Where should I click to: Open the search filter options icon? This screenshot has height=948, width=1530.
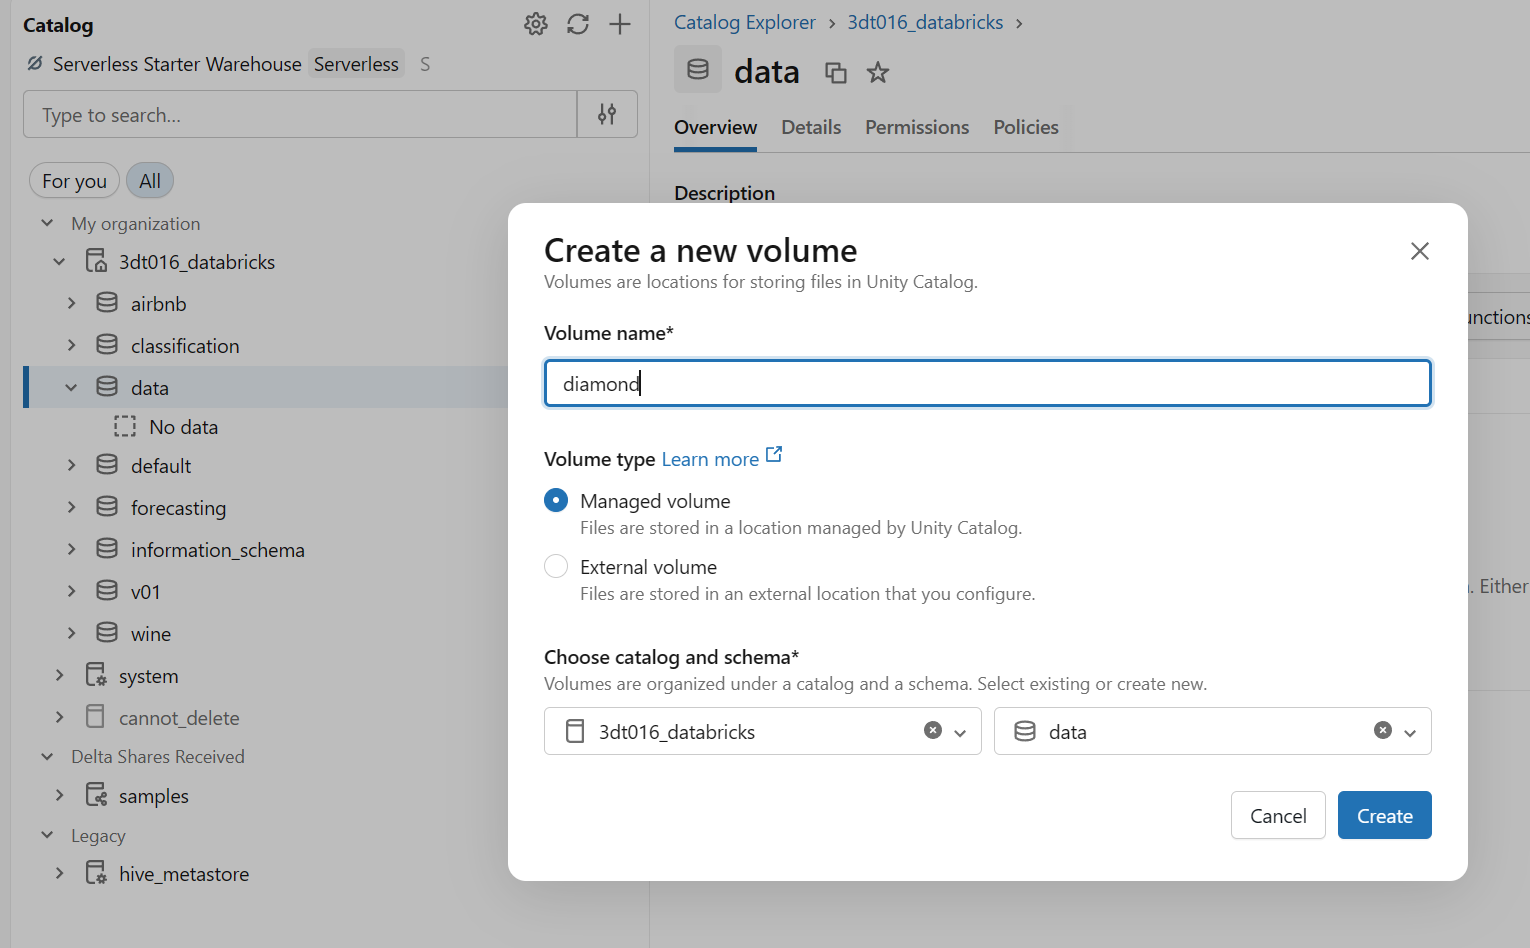(607, 114)
